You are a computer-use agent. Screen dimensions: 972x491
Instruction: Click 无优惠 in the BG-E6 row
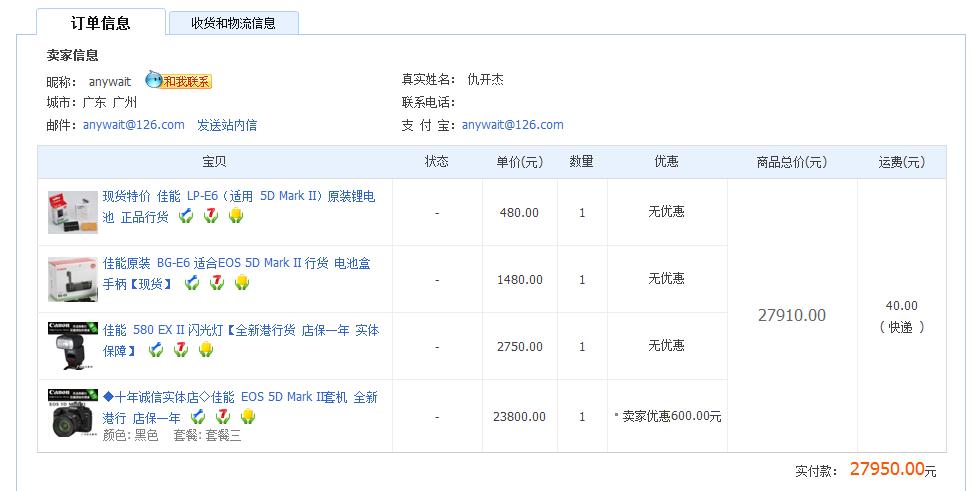[666, 278]
